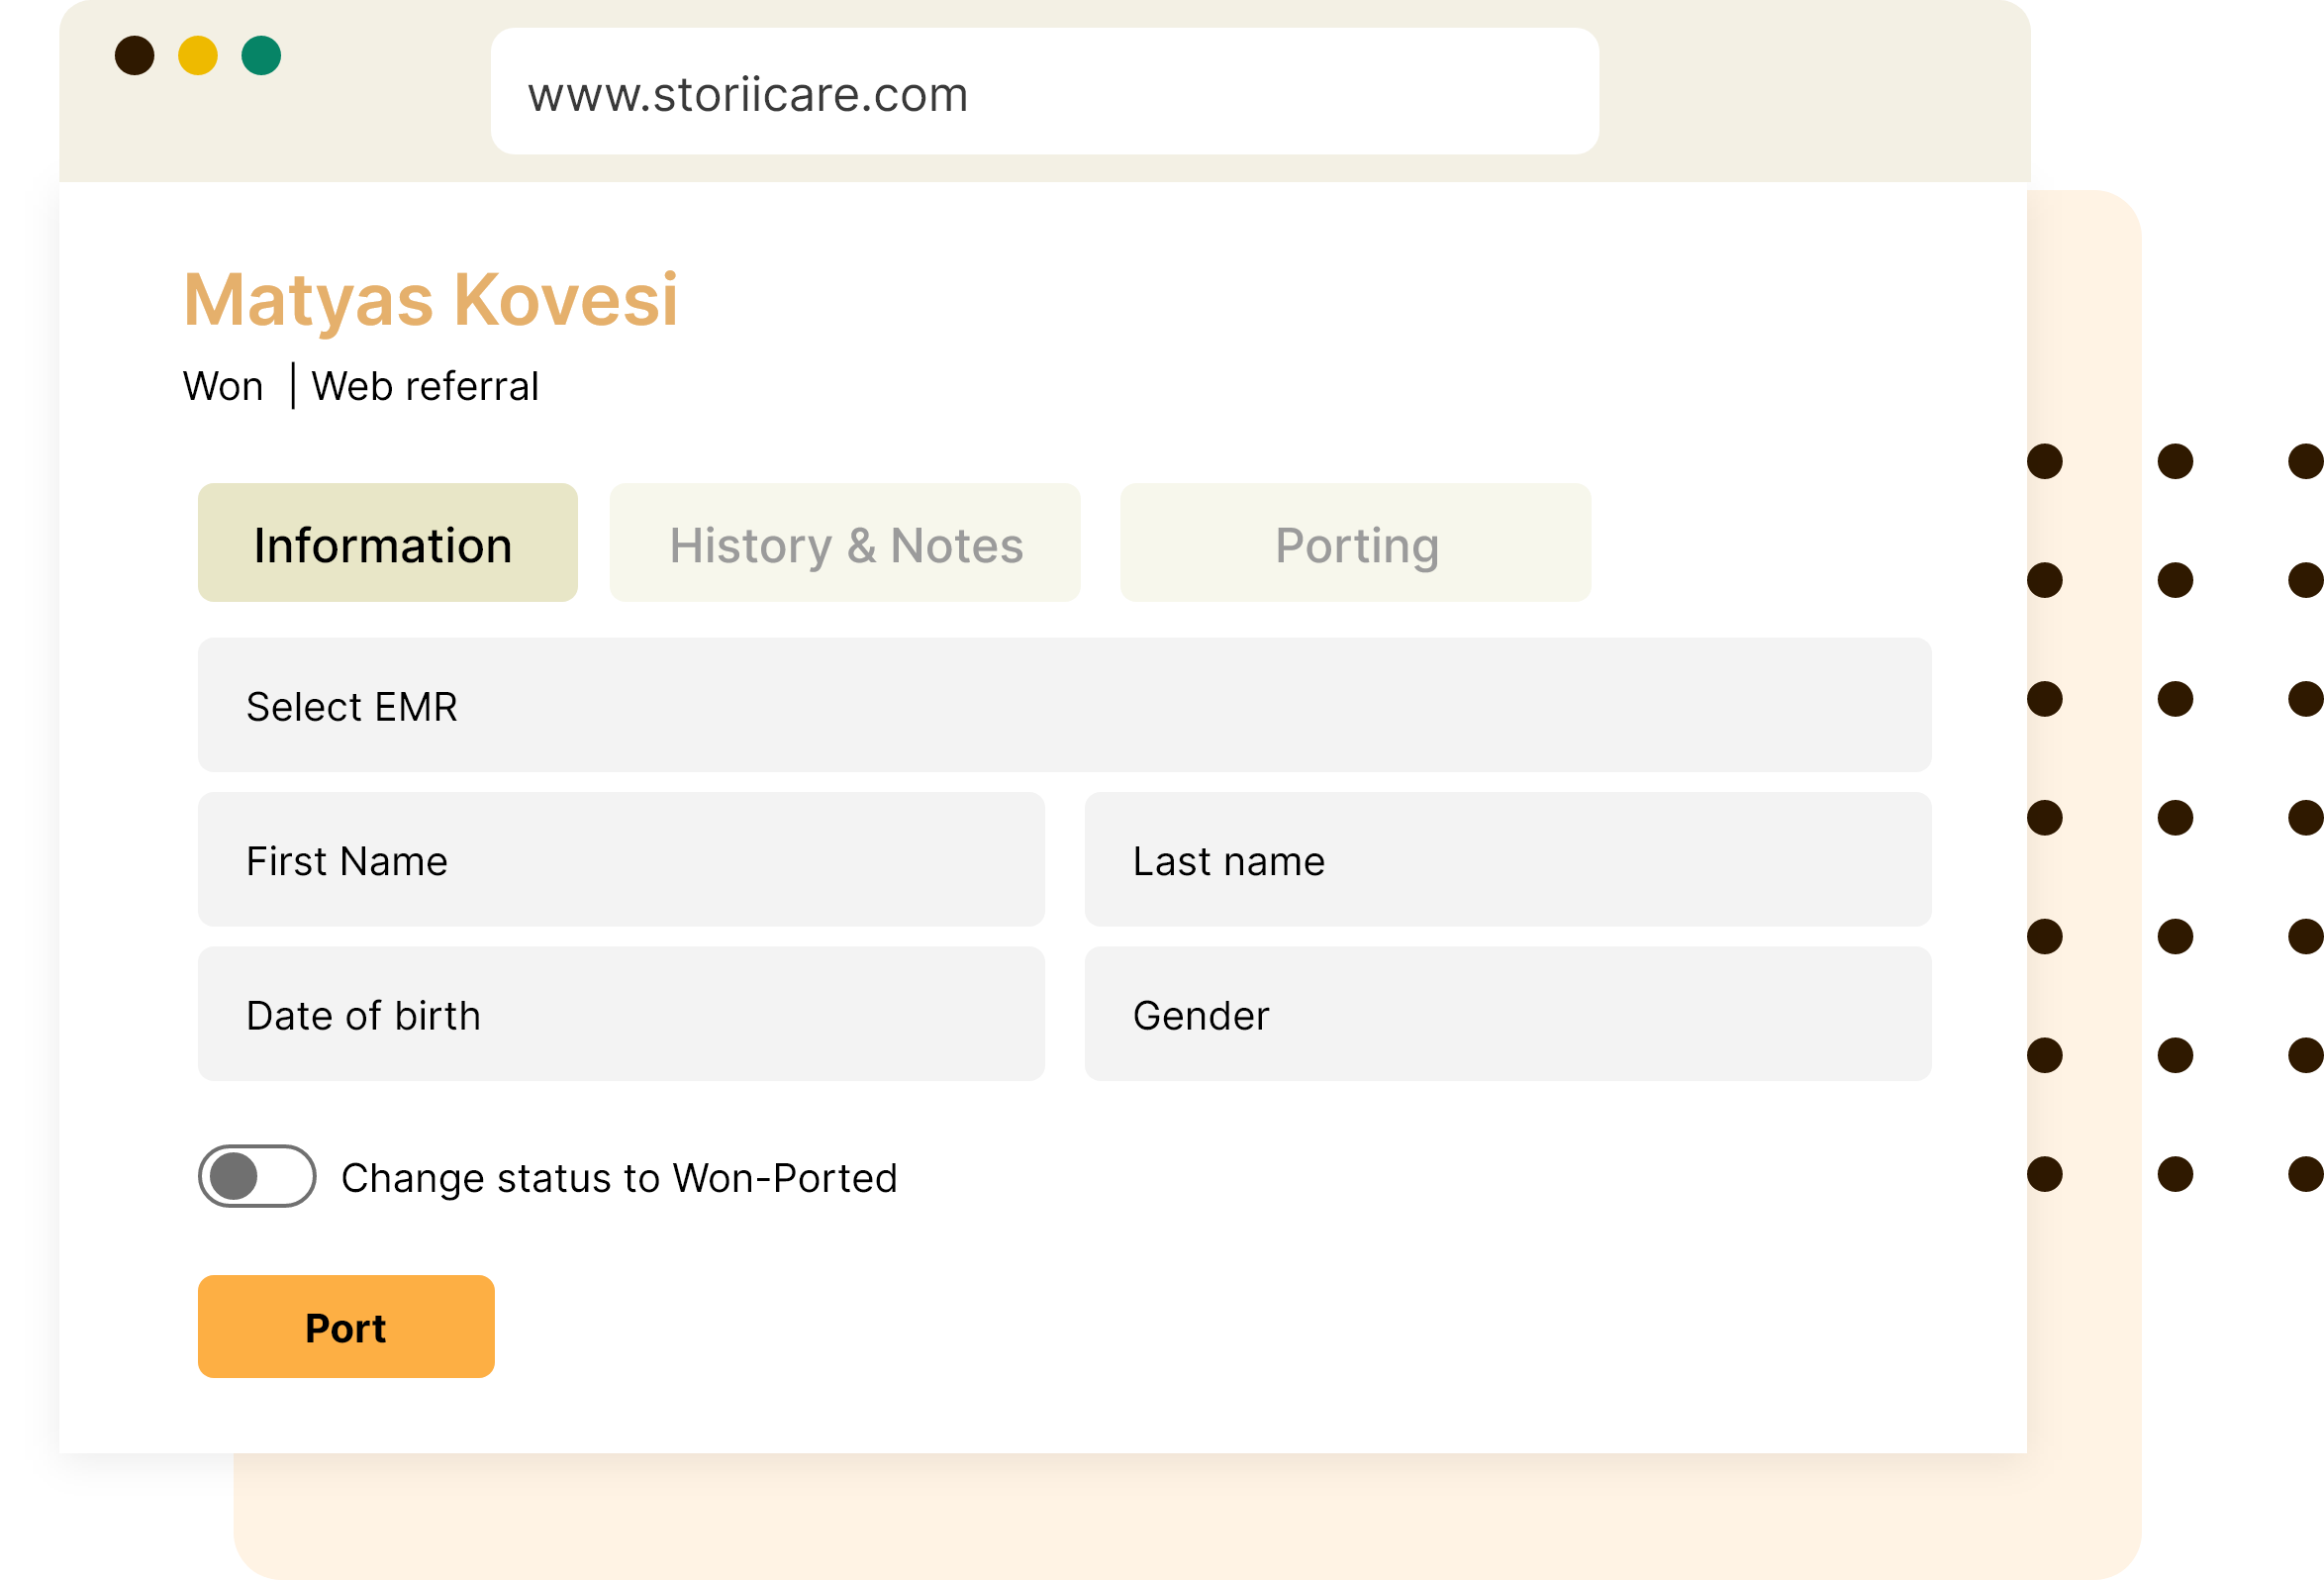The width and height of the screenshot is (2324, 1580).
Task: Click the Won status label
Action: [x=223, y=386]
